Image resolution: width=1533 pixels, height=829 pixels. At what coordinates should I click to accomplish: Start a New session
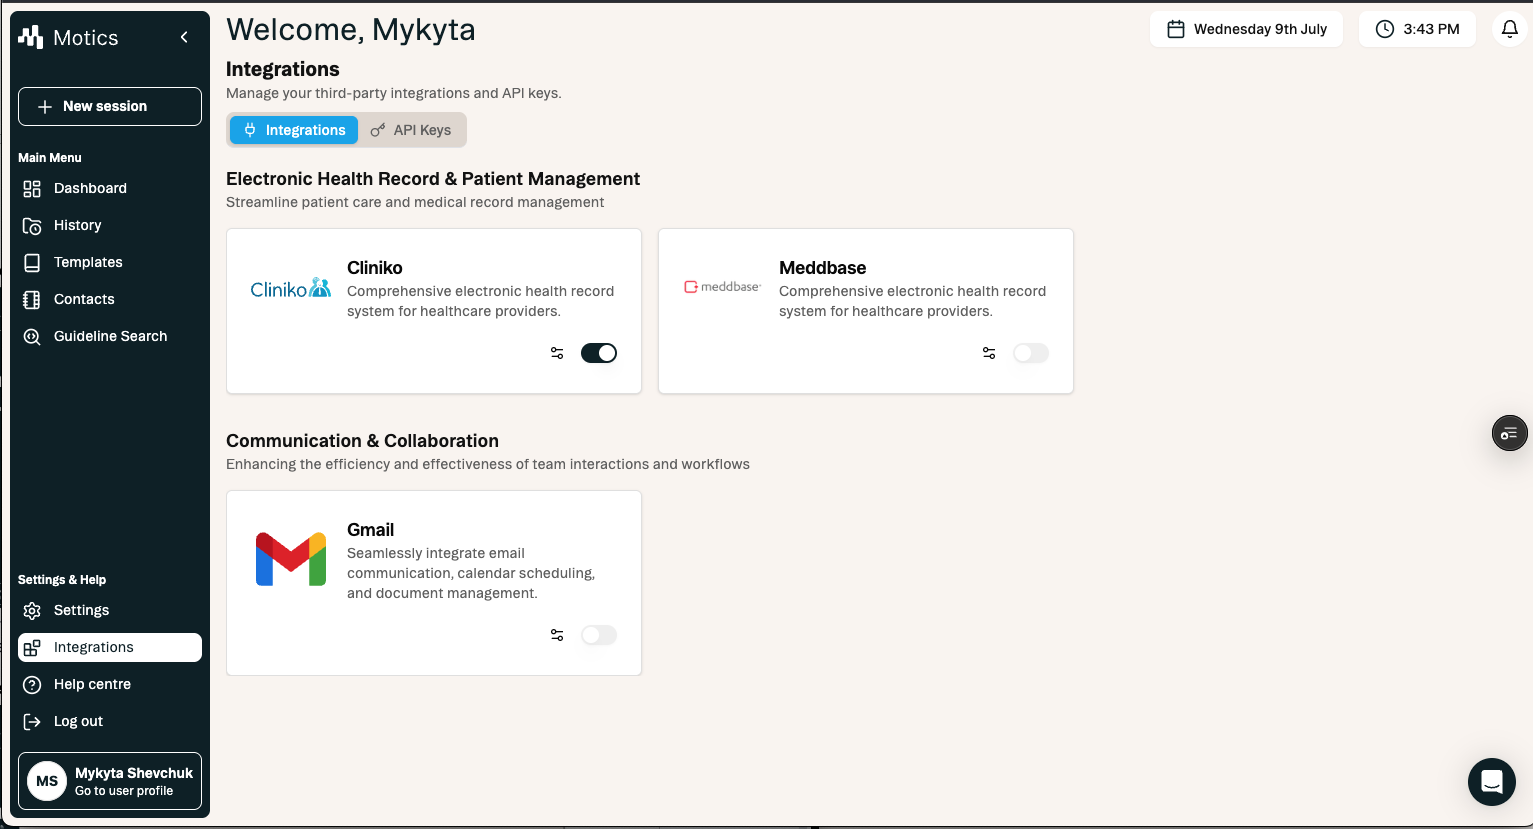click(x=110, y=106)
